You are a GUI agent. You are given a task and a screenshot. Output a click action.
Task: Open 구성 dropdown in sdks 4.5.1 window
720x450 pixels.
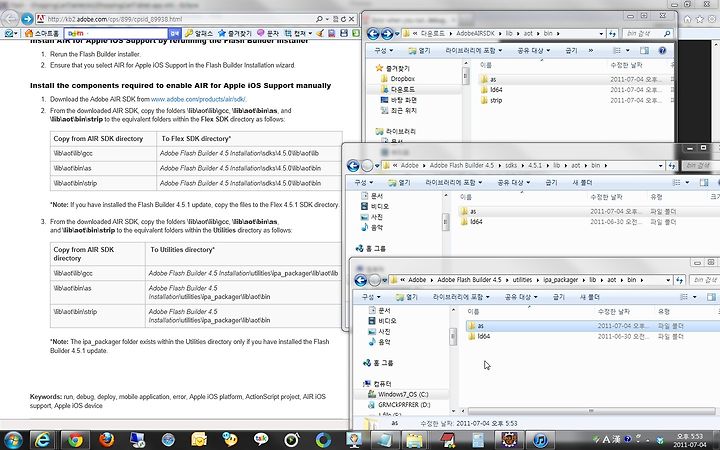363,183
